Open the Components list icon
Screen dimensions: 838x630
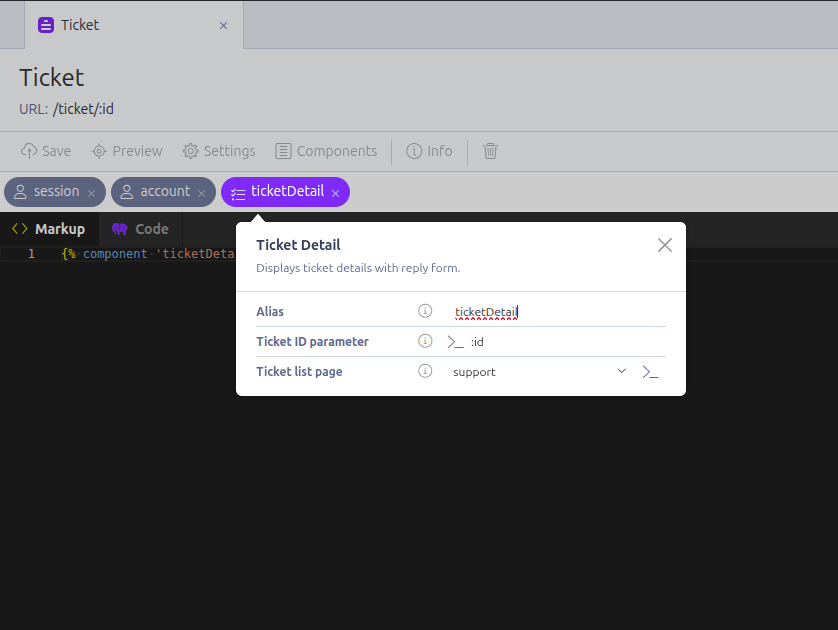(283, 151)
